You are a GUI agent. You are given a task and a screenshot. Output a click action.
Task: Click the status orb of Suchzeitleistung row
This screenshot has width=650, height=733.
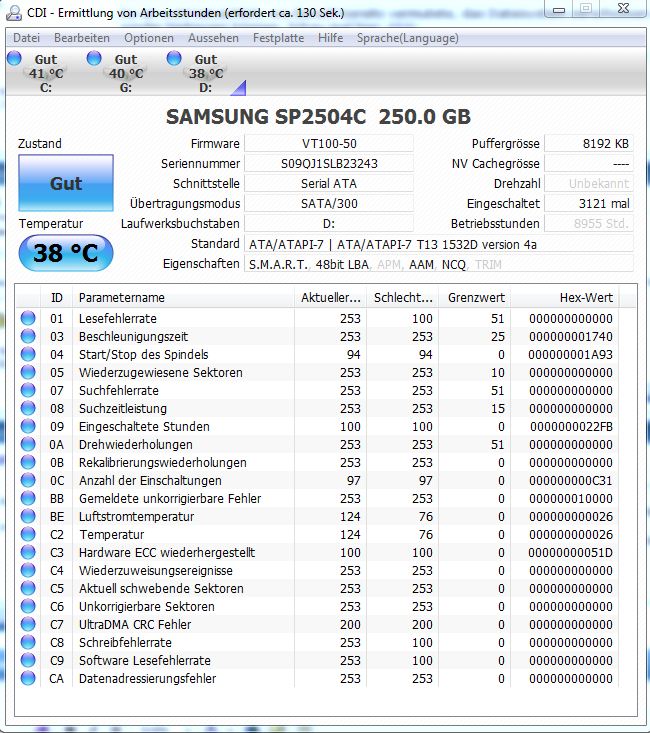28,408
